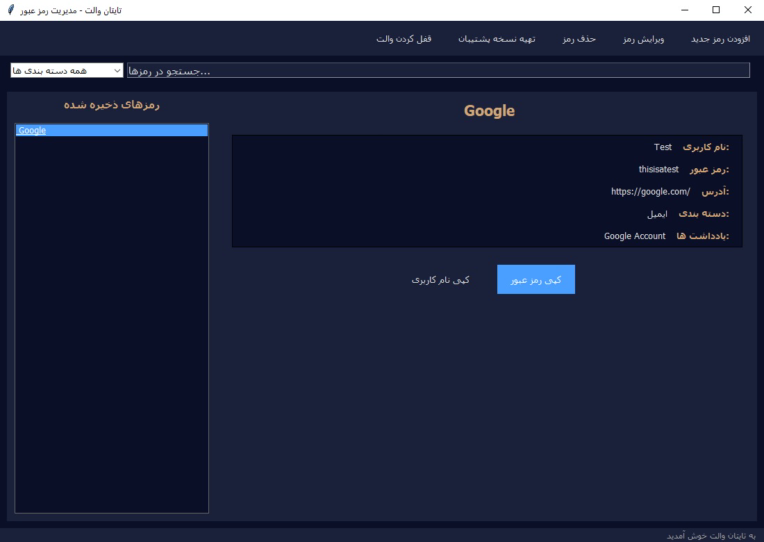Copy username with کپی نام کاربری button
The image size is (764, 542).
(440, 280)
